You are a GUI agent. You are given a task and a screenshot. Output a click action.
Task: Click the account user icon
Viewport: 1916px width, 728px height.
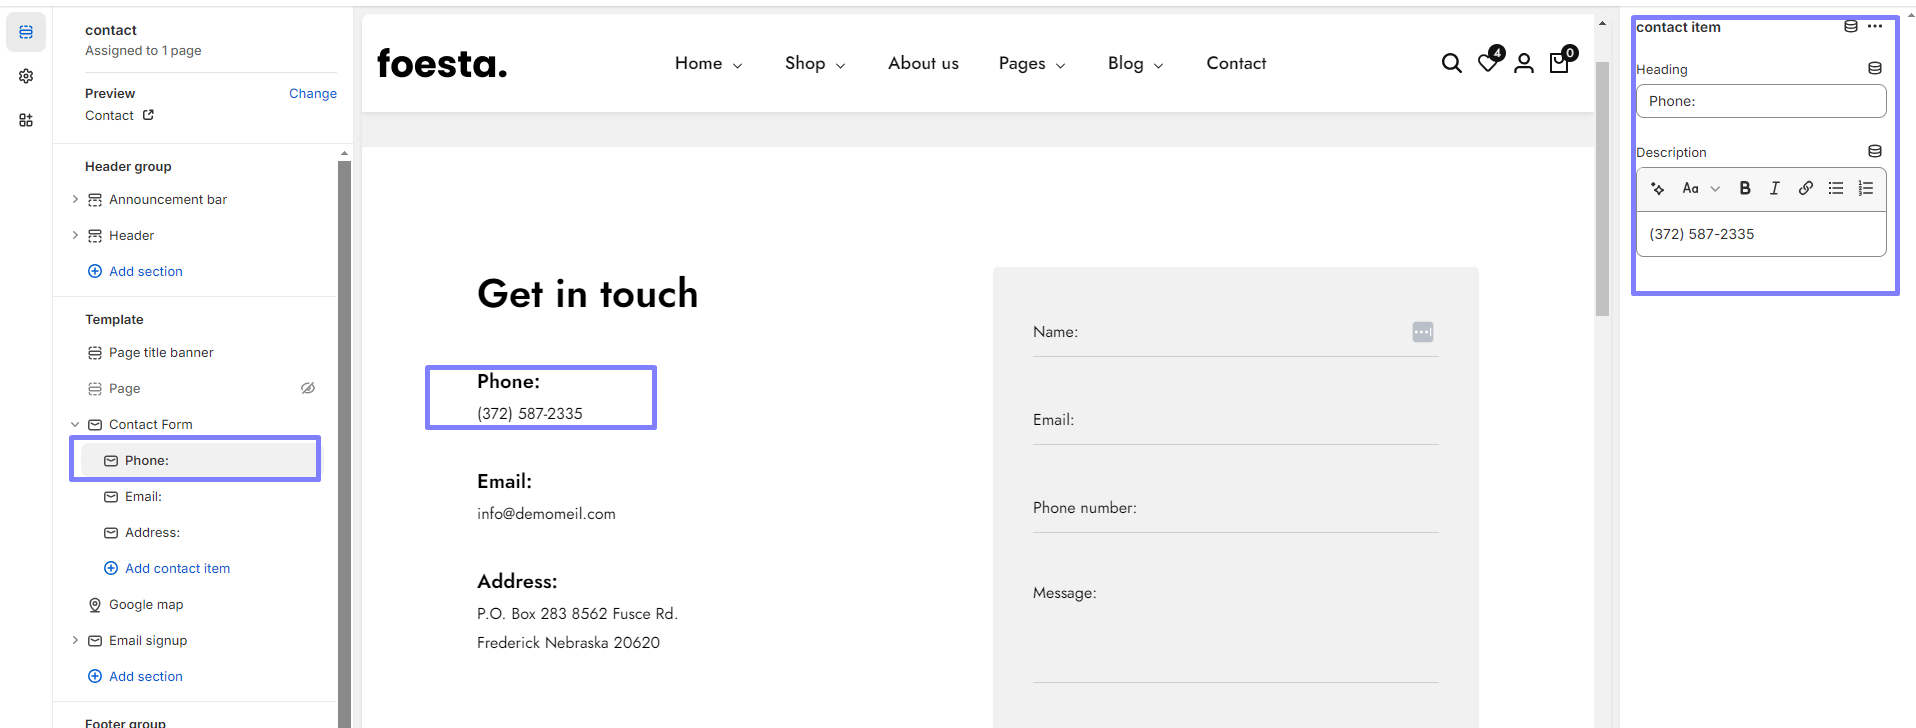click(x=1524, y=64)
